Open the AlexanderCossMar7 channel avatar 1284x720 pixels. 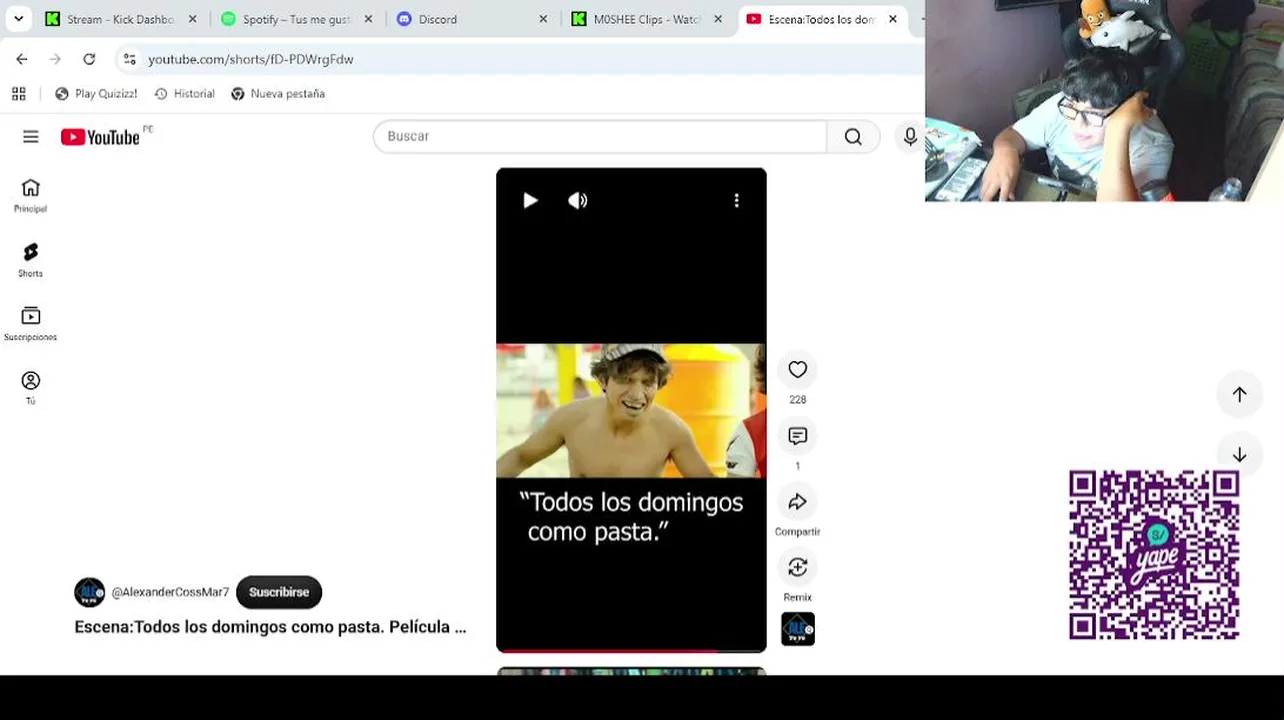pos(90,592)
